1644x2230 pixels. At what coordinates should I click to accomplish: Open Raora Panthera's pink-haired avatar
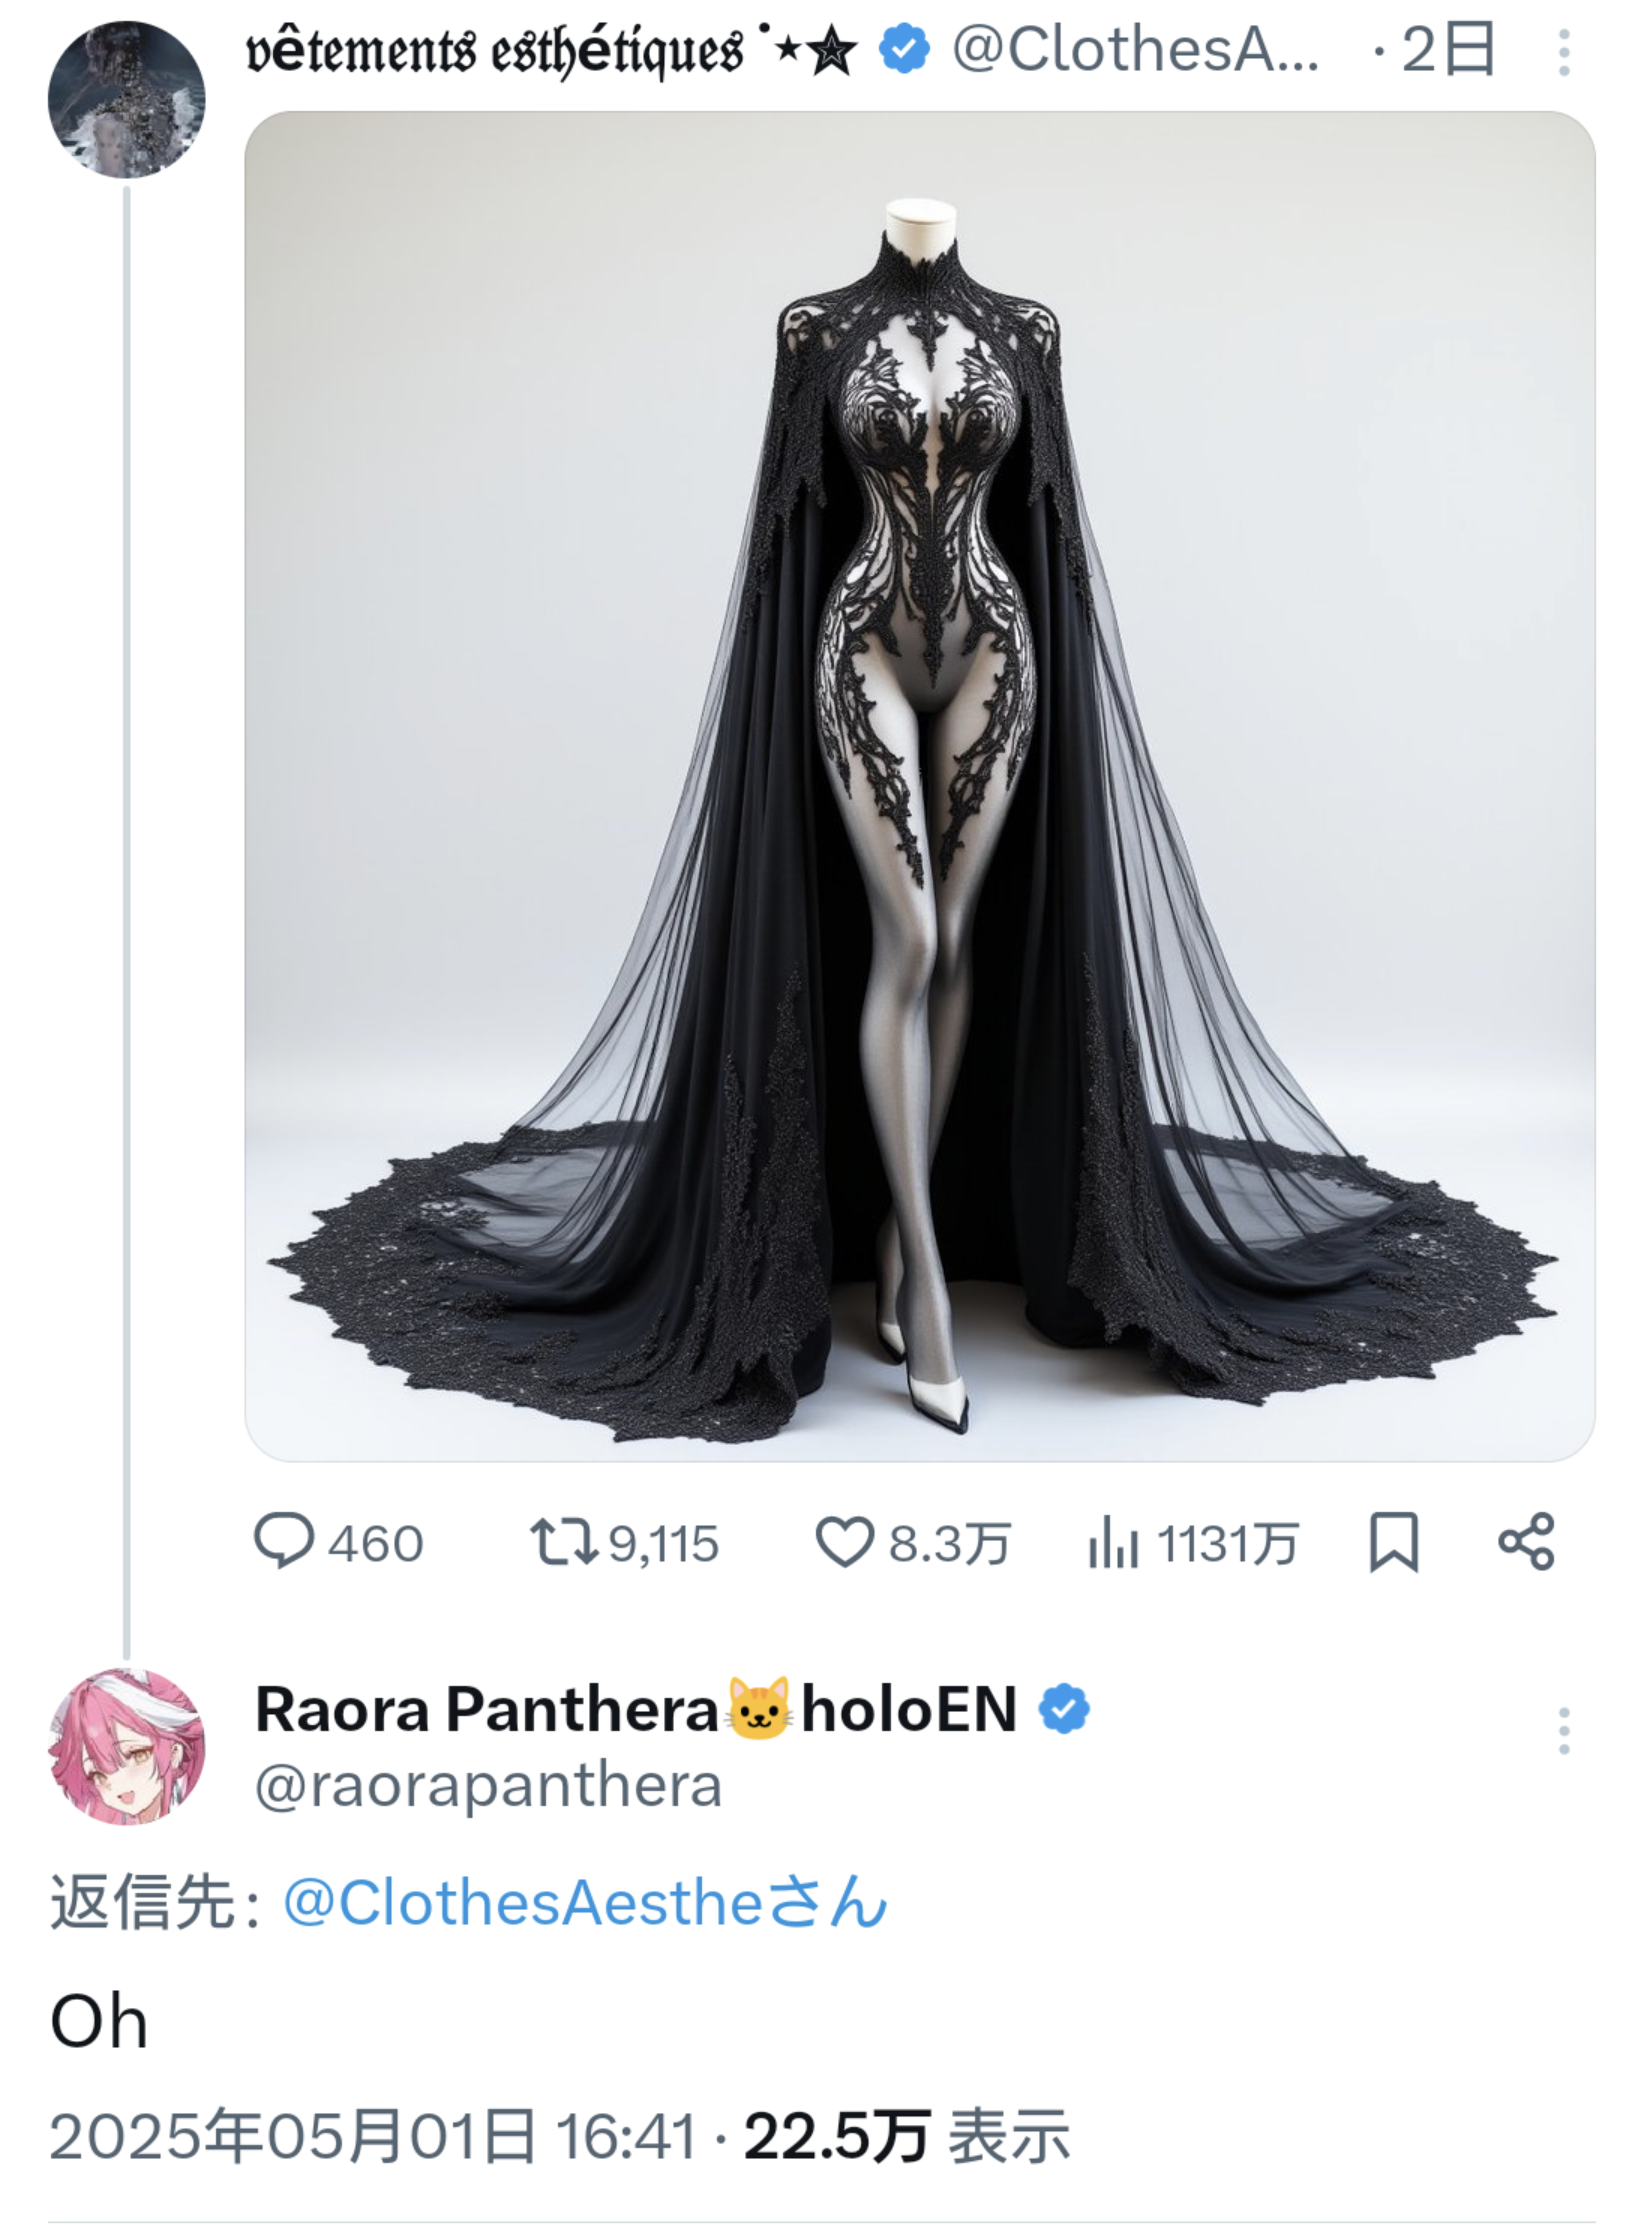pos(126,1746)
